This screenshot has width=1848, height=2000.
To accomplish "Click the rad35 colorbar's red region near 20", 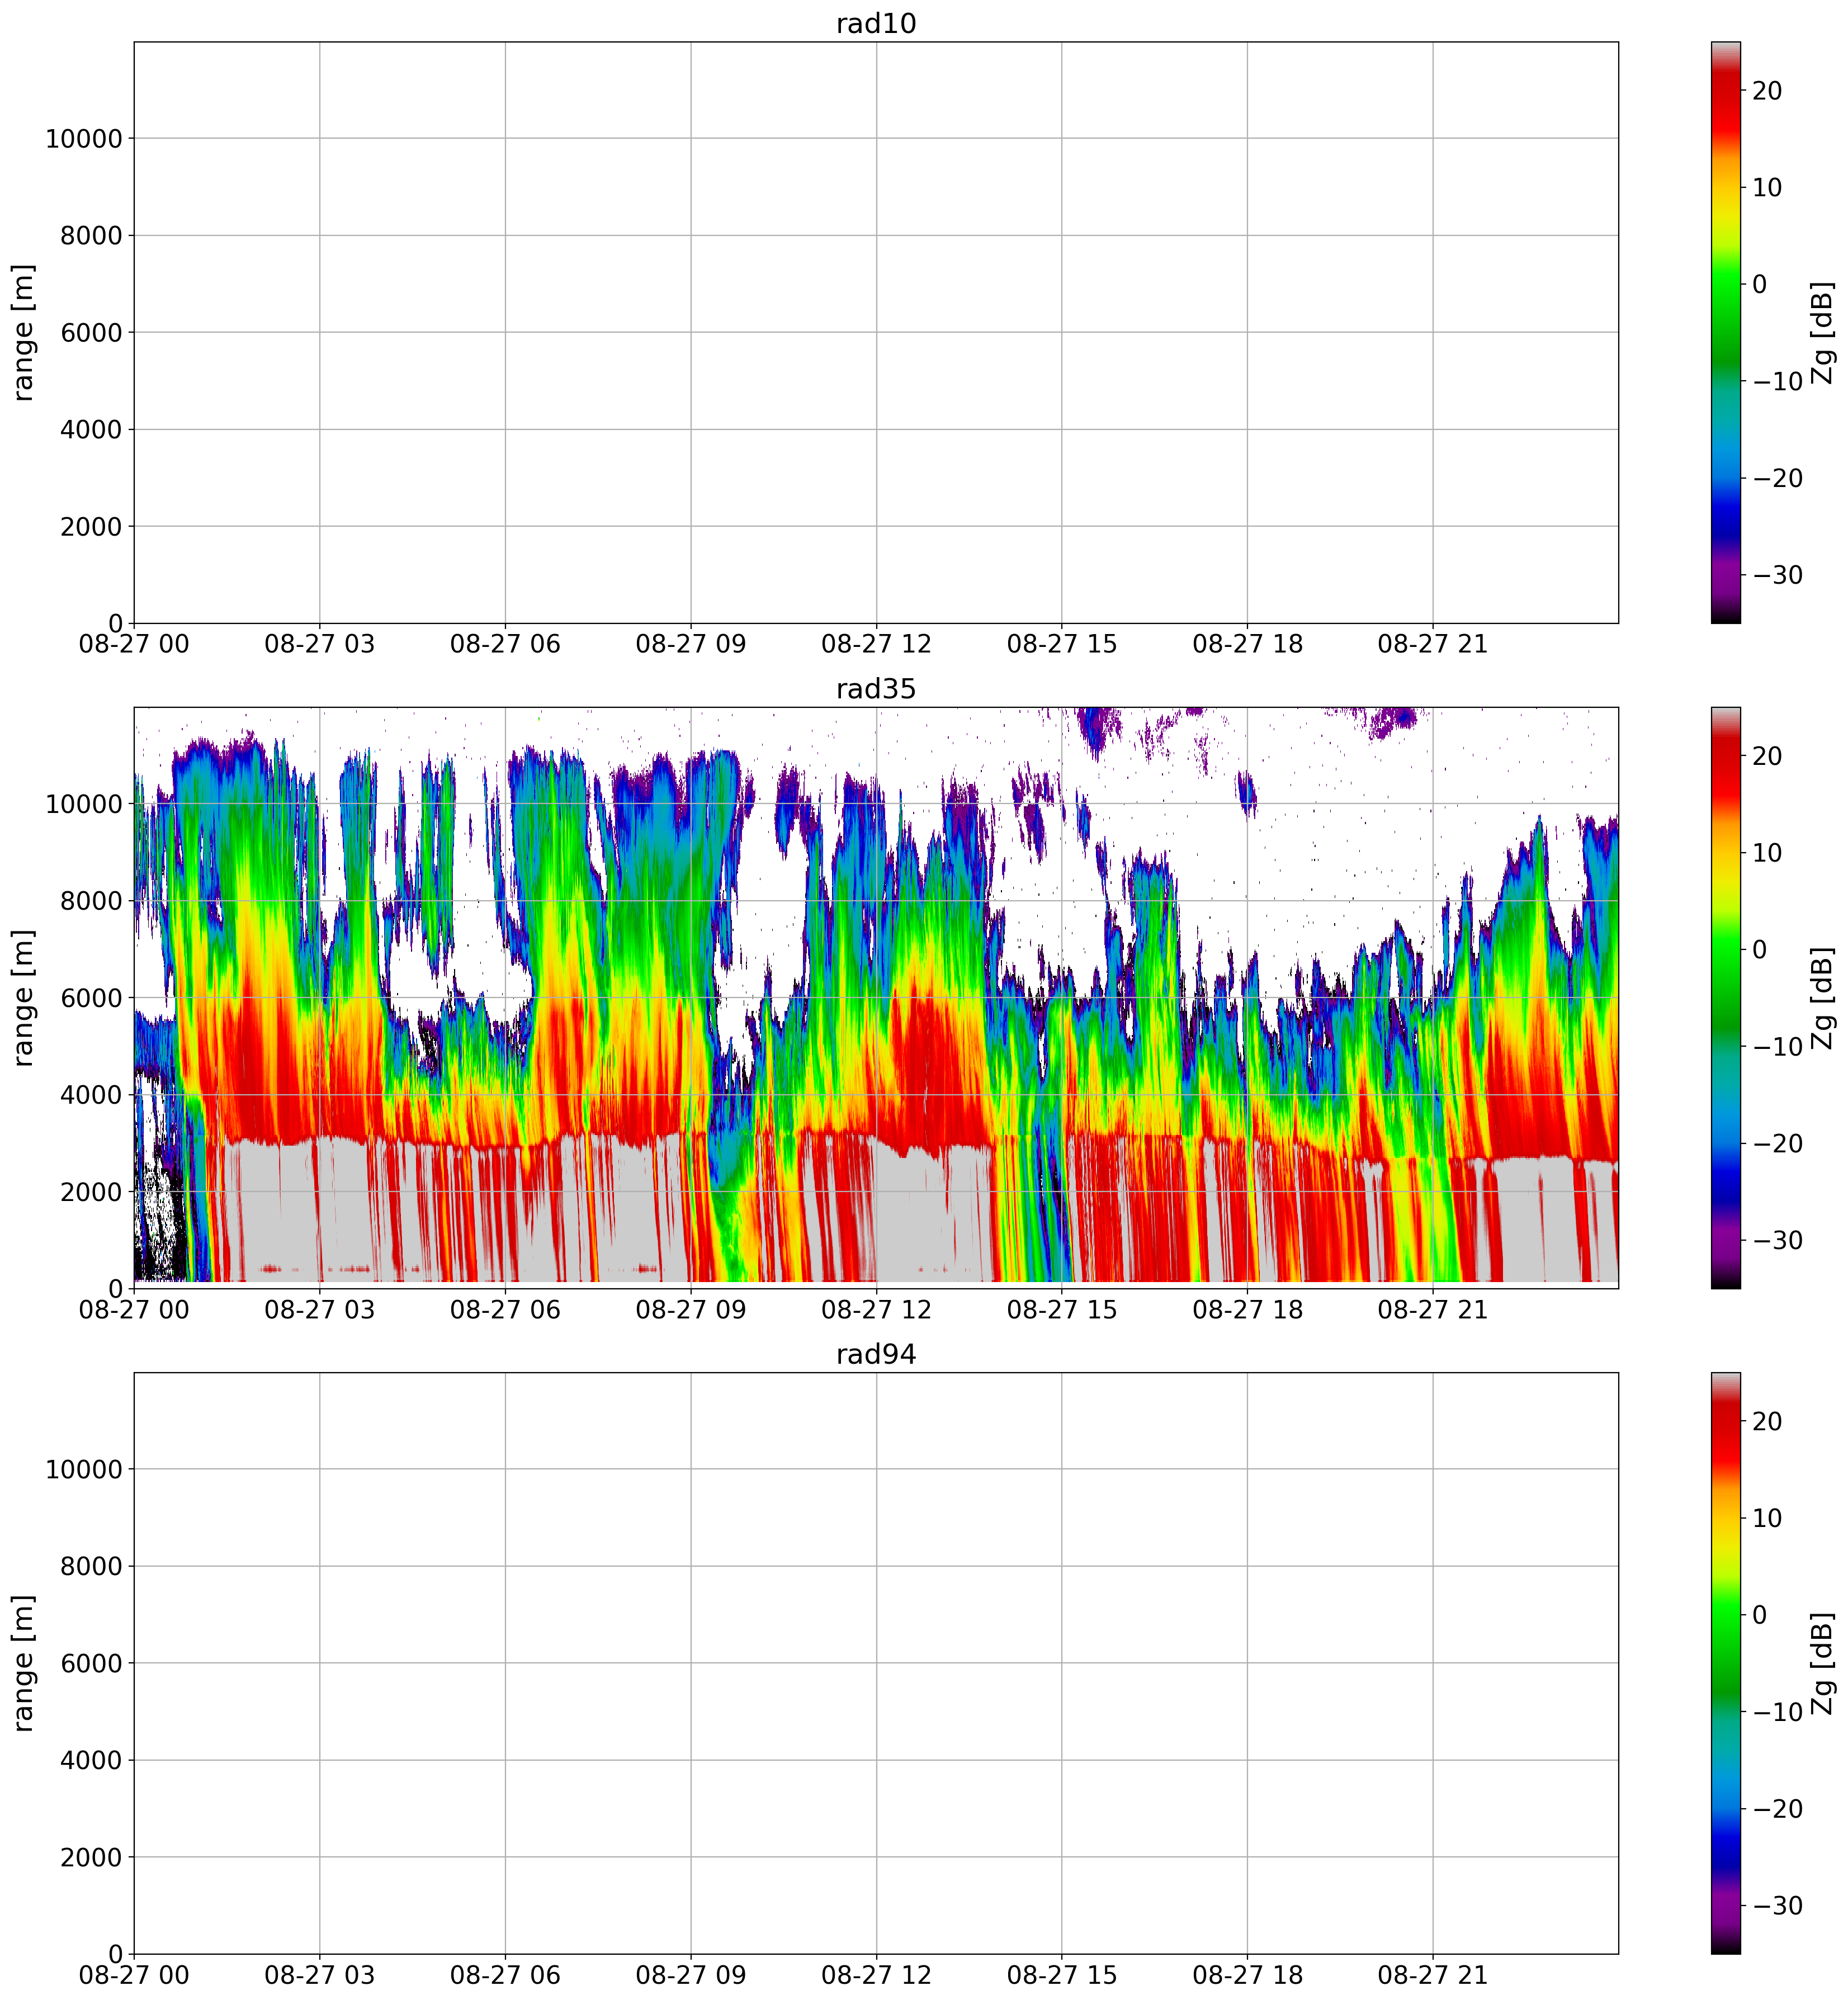I will point(1725,757).
